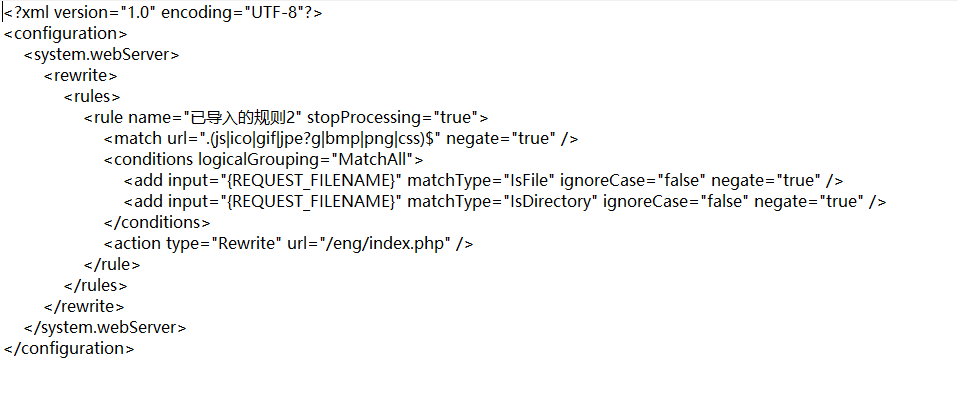The height and width of the screenshot is (393, 958).
Task: Place cursor in opening configuration tag
Action: coord(65,34)
